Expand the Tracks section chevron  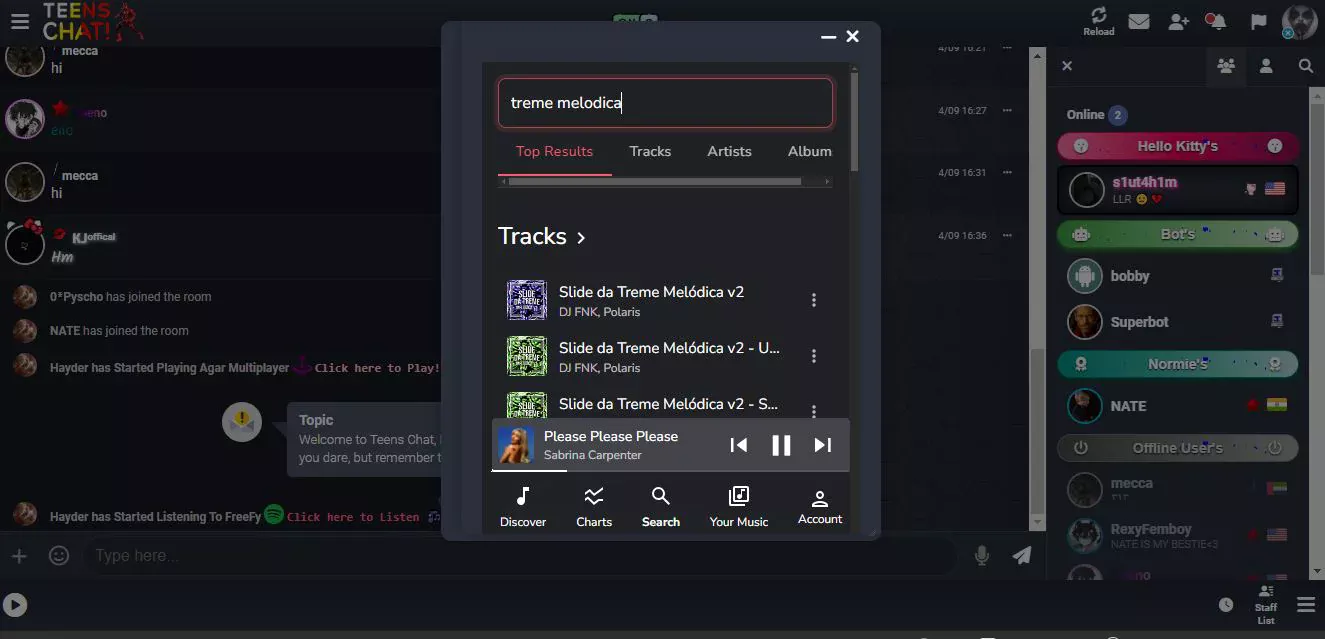[x=581, y=238]
